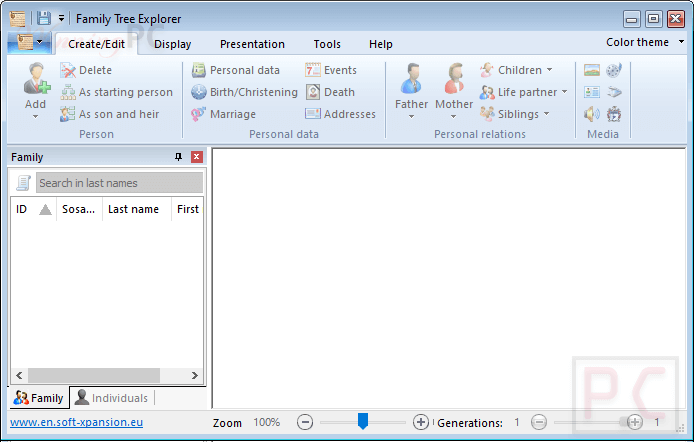Open the www.en.soft-xpansion.eu link
Image resolution: width=694 pixels, height=442 pixels.
(77, 422)
